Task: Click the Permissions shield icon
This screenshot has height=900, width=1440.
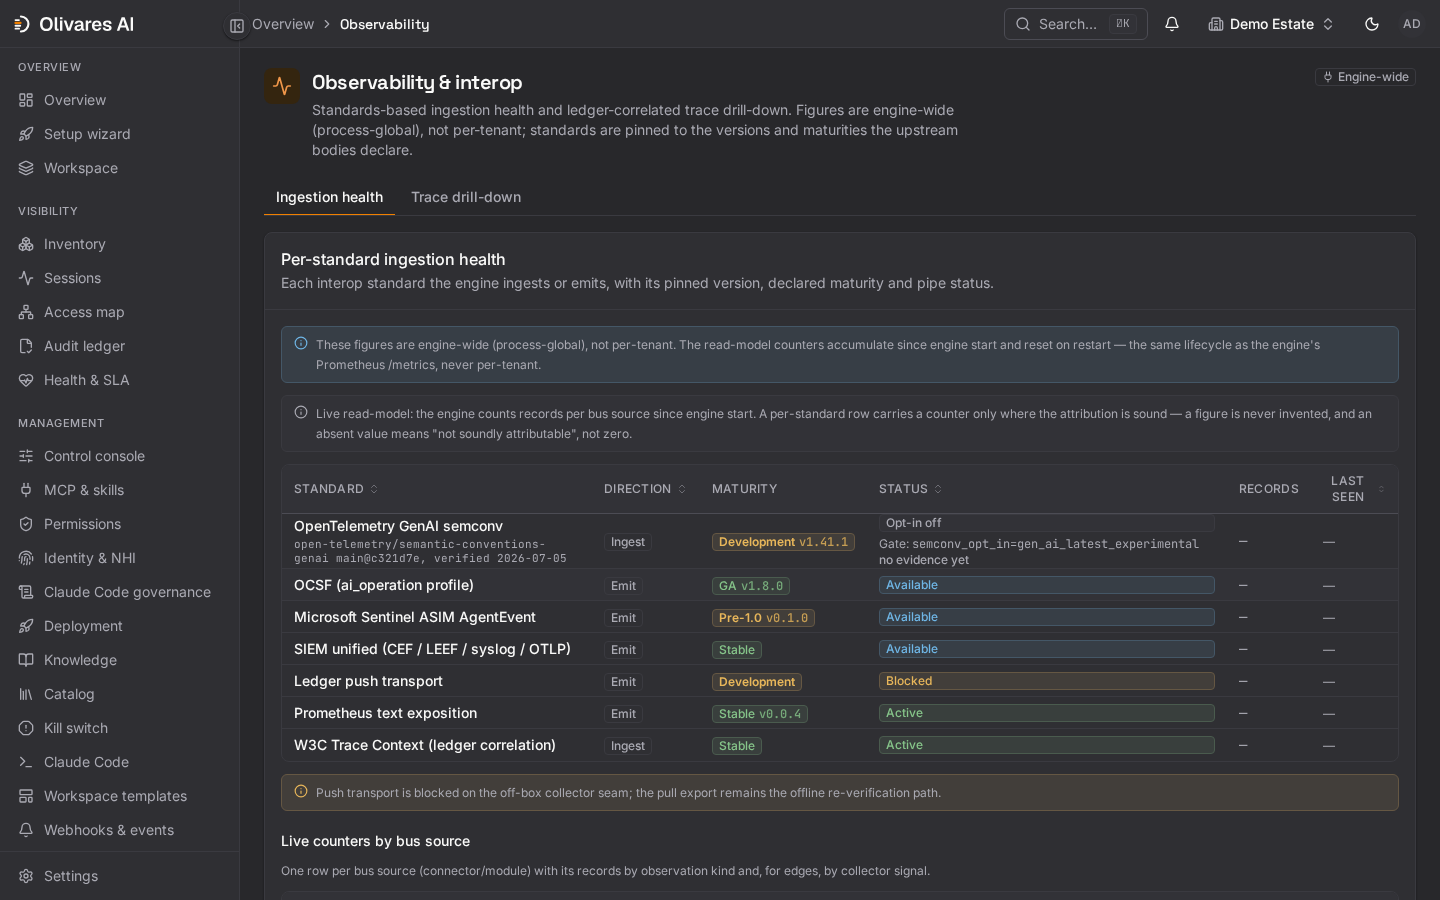Action: 26,524
